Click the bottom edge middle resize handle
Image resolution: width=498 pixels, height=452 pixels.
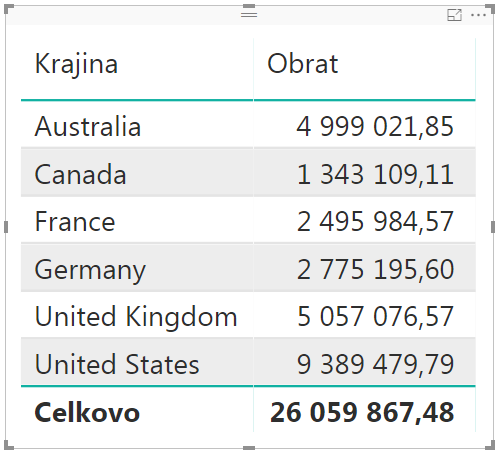(x=249, y=448)
